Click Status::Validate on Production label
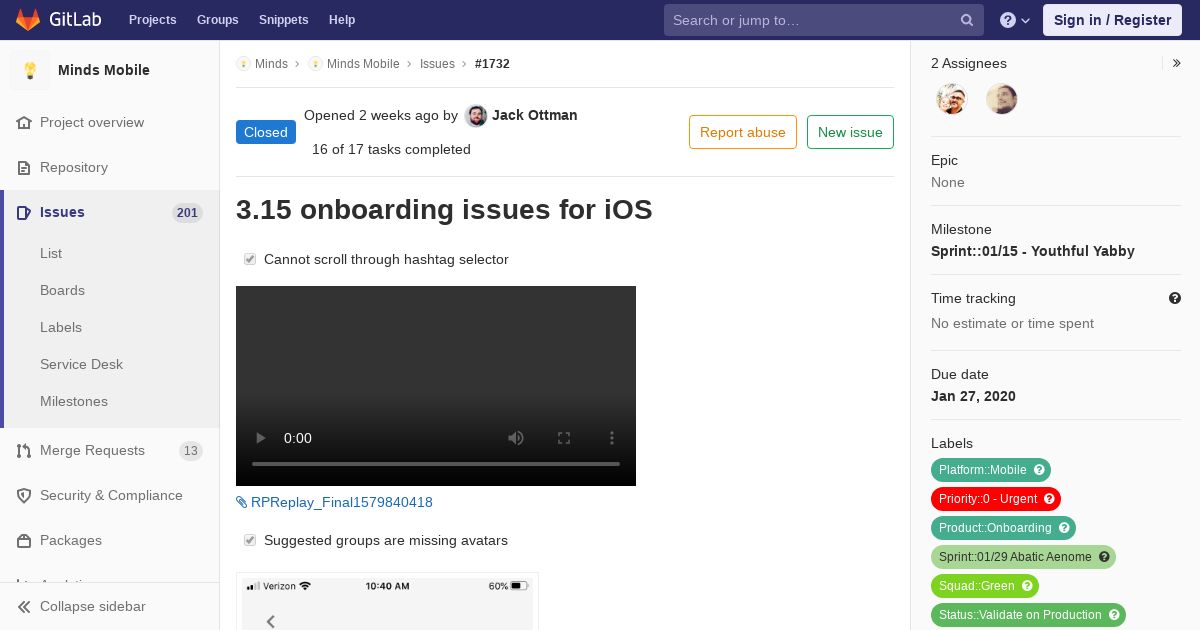Image resolution: width=1200 pixels, height=630 pixels. pos(1020,615)
